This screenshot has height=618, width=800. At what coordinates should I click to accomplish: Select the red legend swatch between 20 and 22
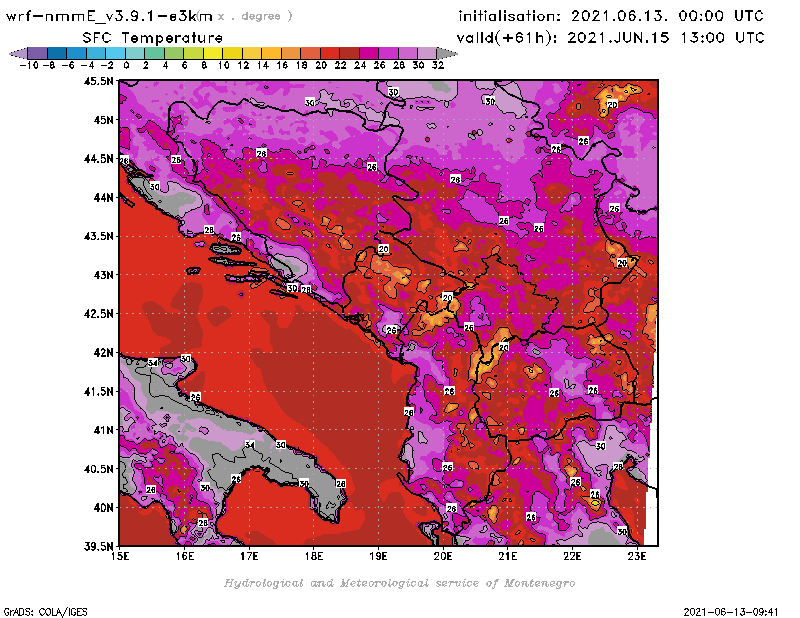[329, 53]
